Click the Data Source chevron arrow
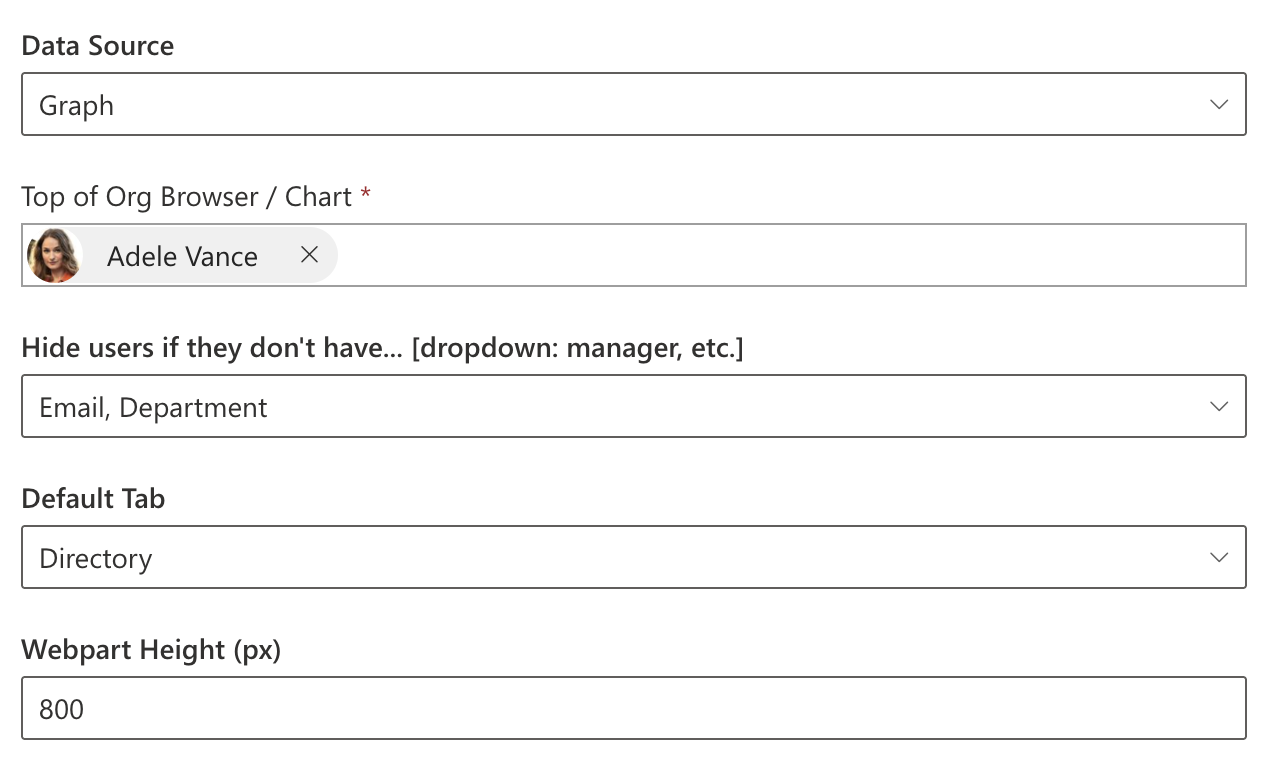This screenshot has width=1280, height=774. 1218,104
